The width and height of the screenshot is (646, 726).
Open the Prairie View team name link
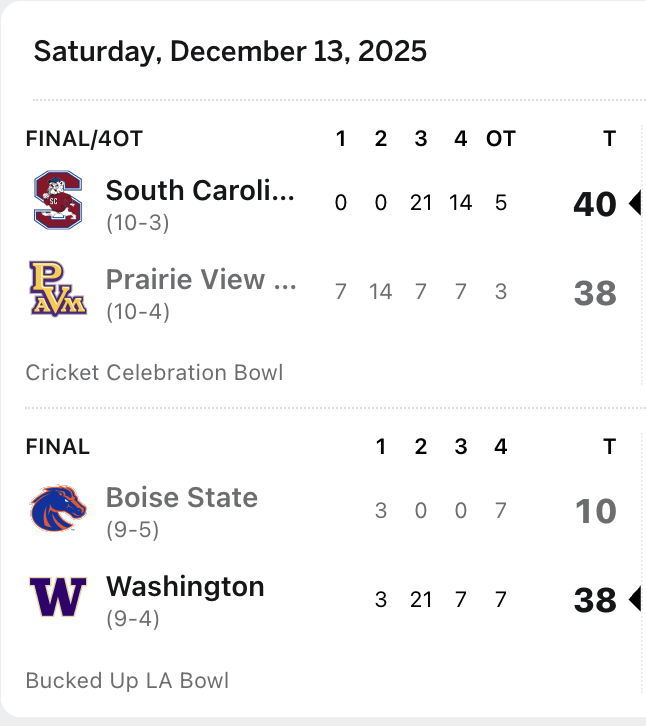[200, 279]
